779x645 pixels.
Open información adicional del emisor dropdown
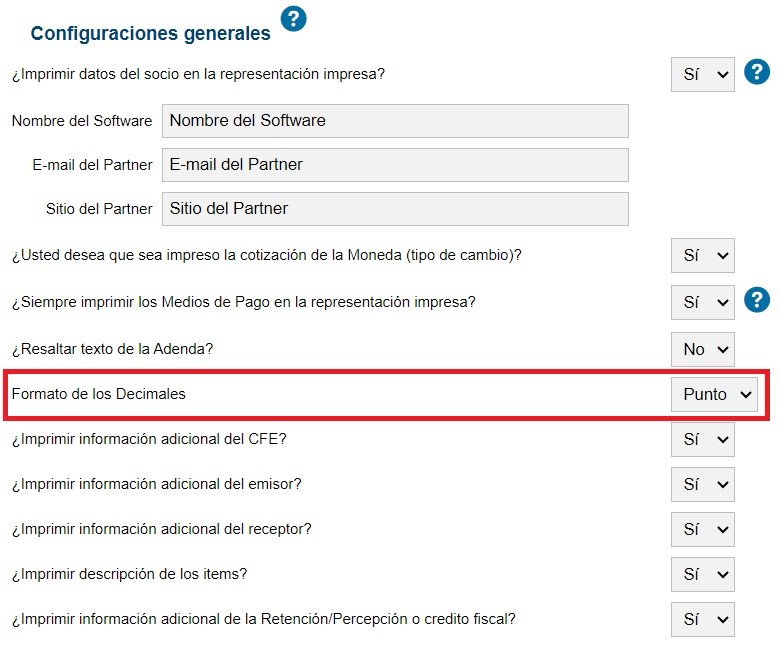point(702,484)
